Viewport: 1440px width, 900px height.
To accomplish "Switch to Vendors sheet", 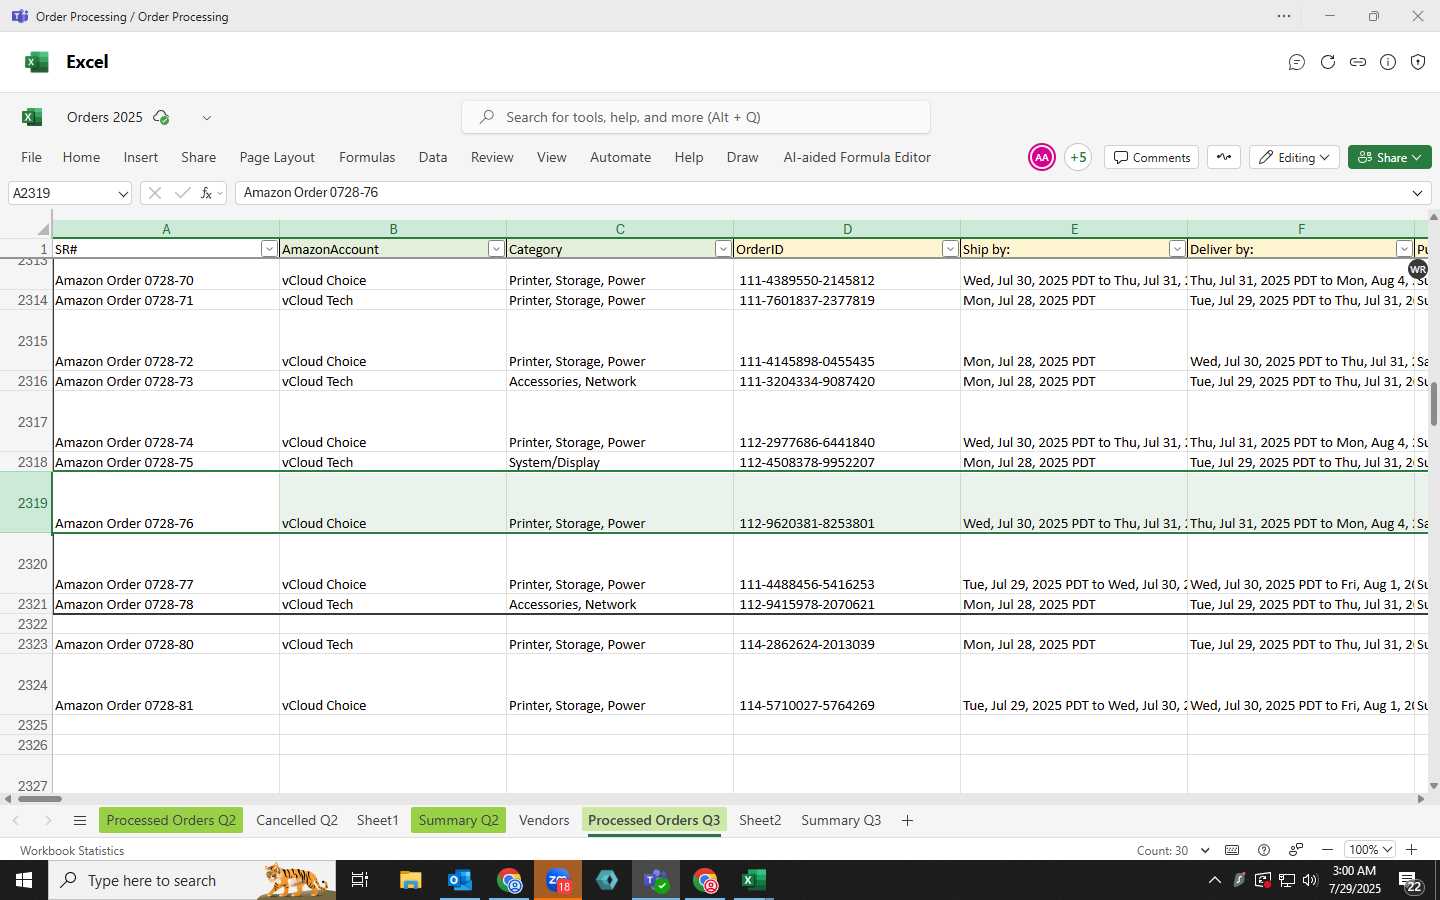I will click(x=544, y=820).
